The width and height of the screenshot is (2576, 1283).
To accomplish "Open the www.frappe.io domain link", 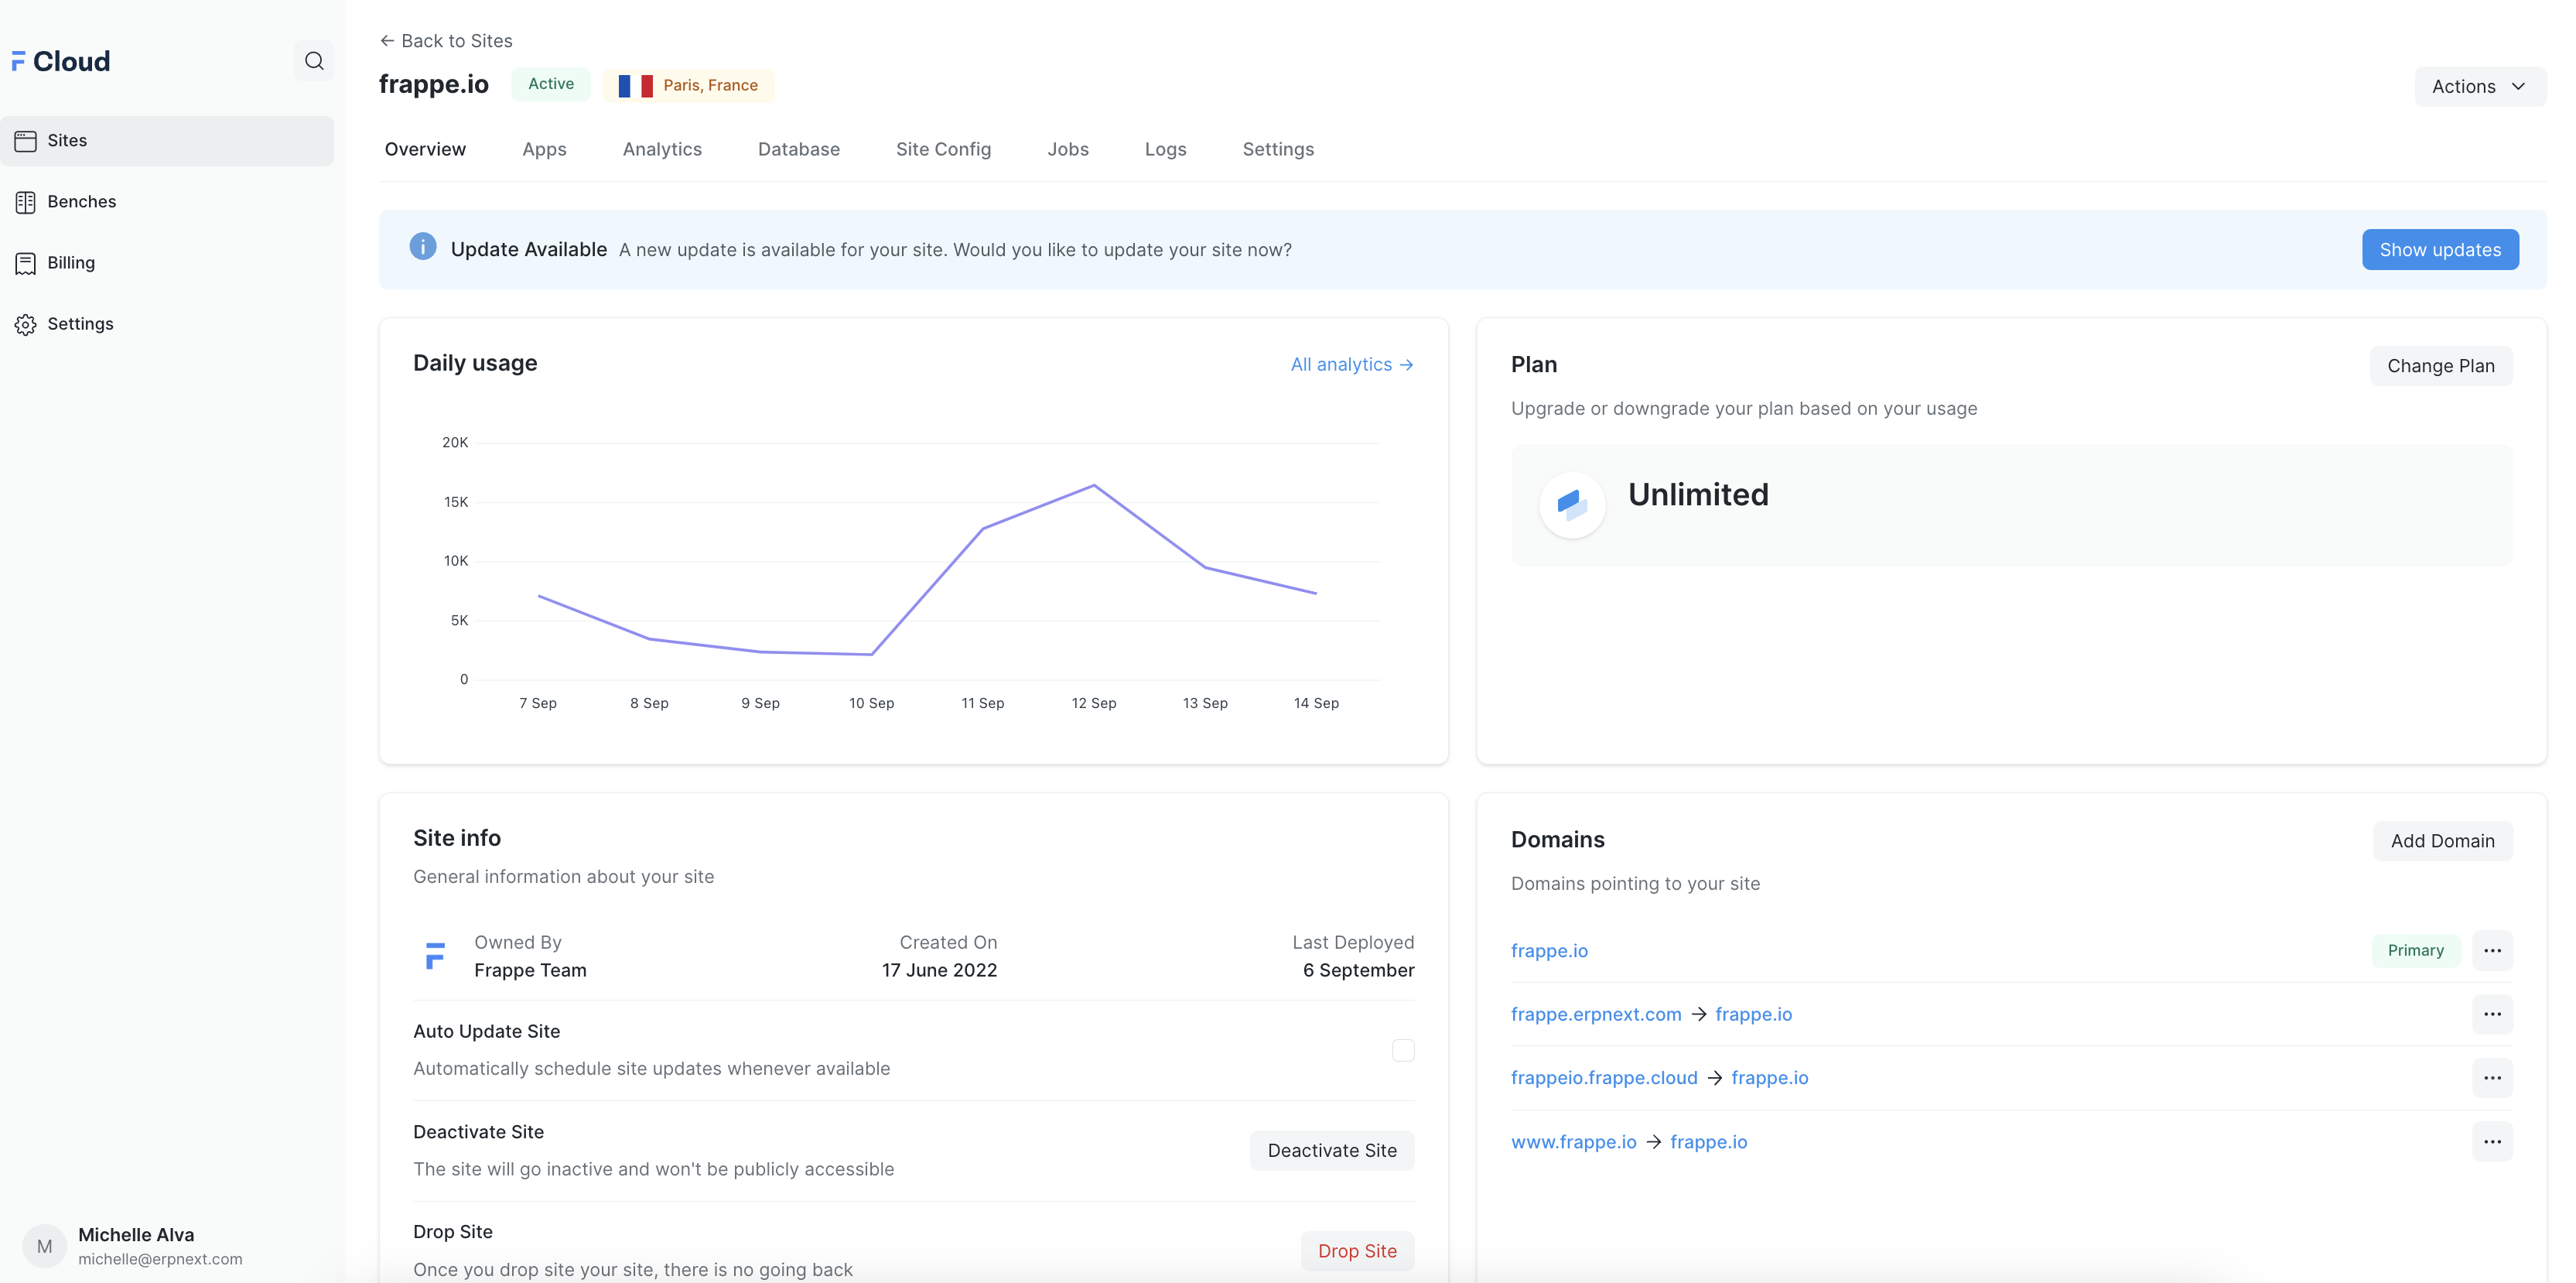I will point(1573,1142).
